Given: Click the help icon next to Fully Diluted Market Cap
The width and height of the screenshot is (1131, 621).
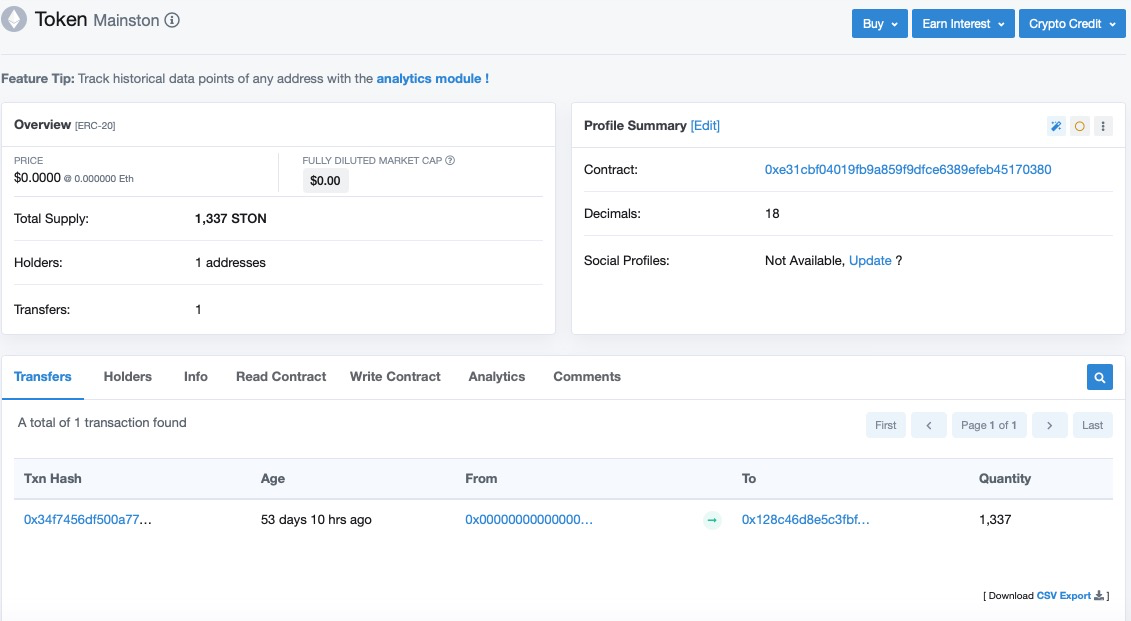Looking at the screenshot, I should [450, 160].
